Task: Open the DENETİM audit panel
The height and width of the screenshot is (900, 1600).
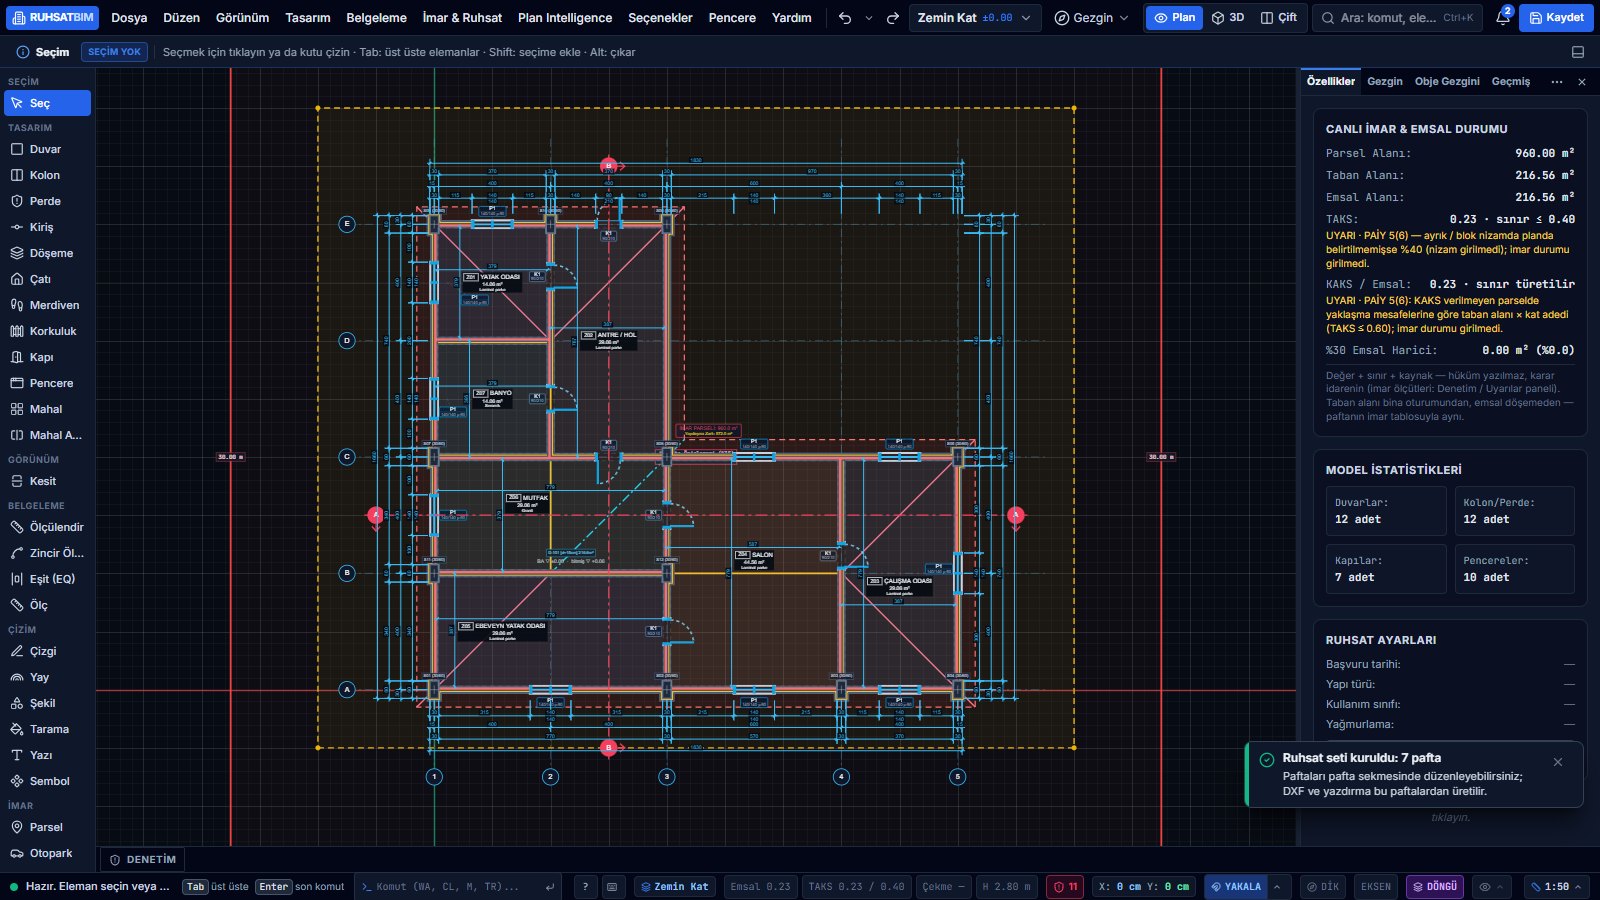Action: click(142, 860)
